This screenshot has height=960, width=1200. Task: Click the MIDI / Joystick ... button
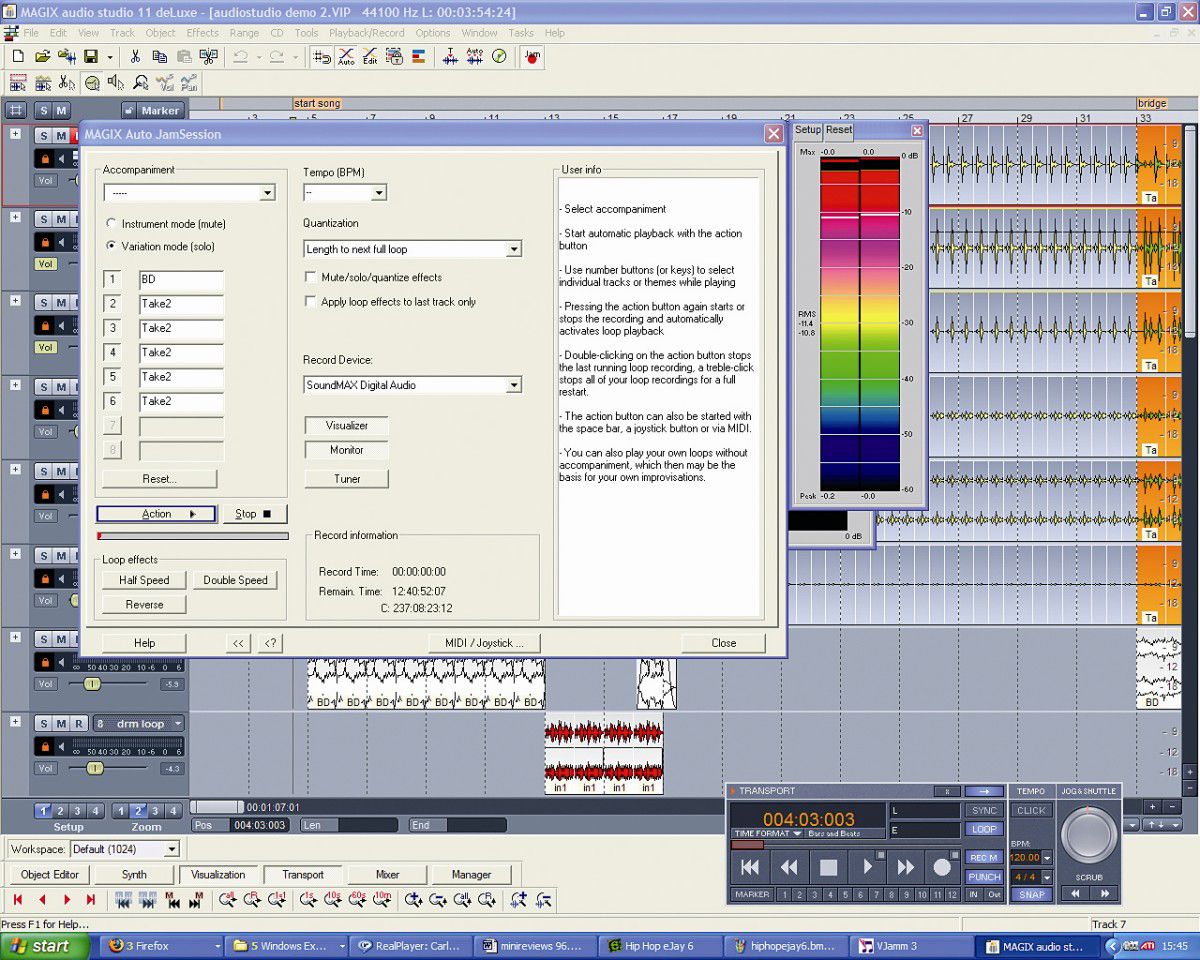pyautogui.click(x=484, y=643)
